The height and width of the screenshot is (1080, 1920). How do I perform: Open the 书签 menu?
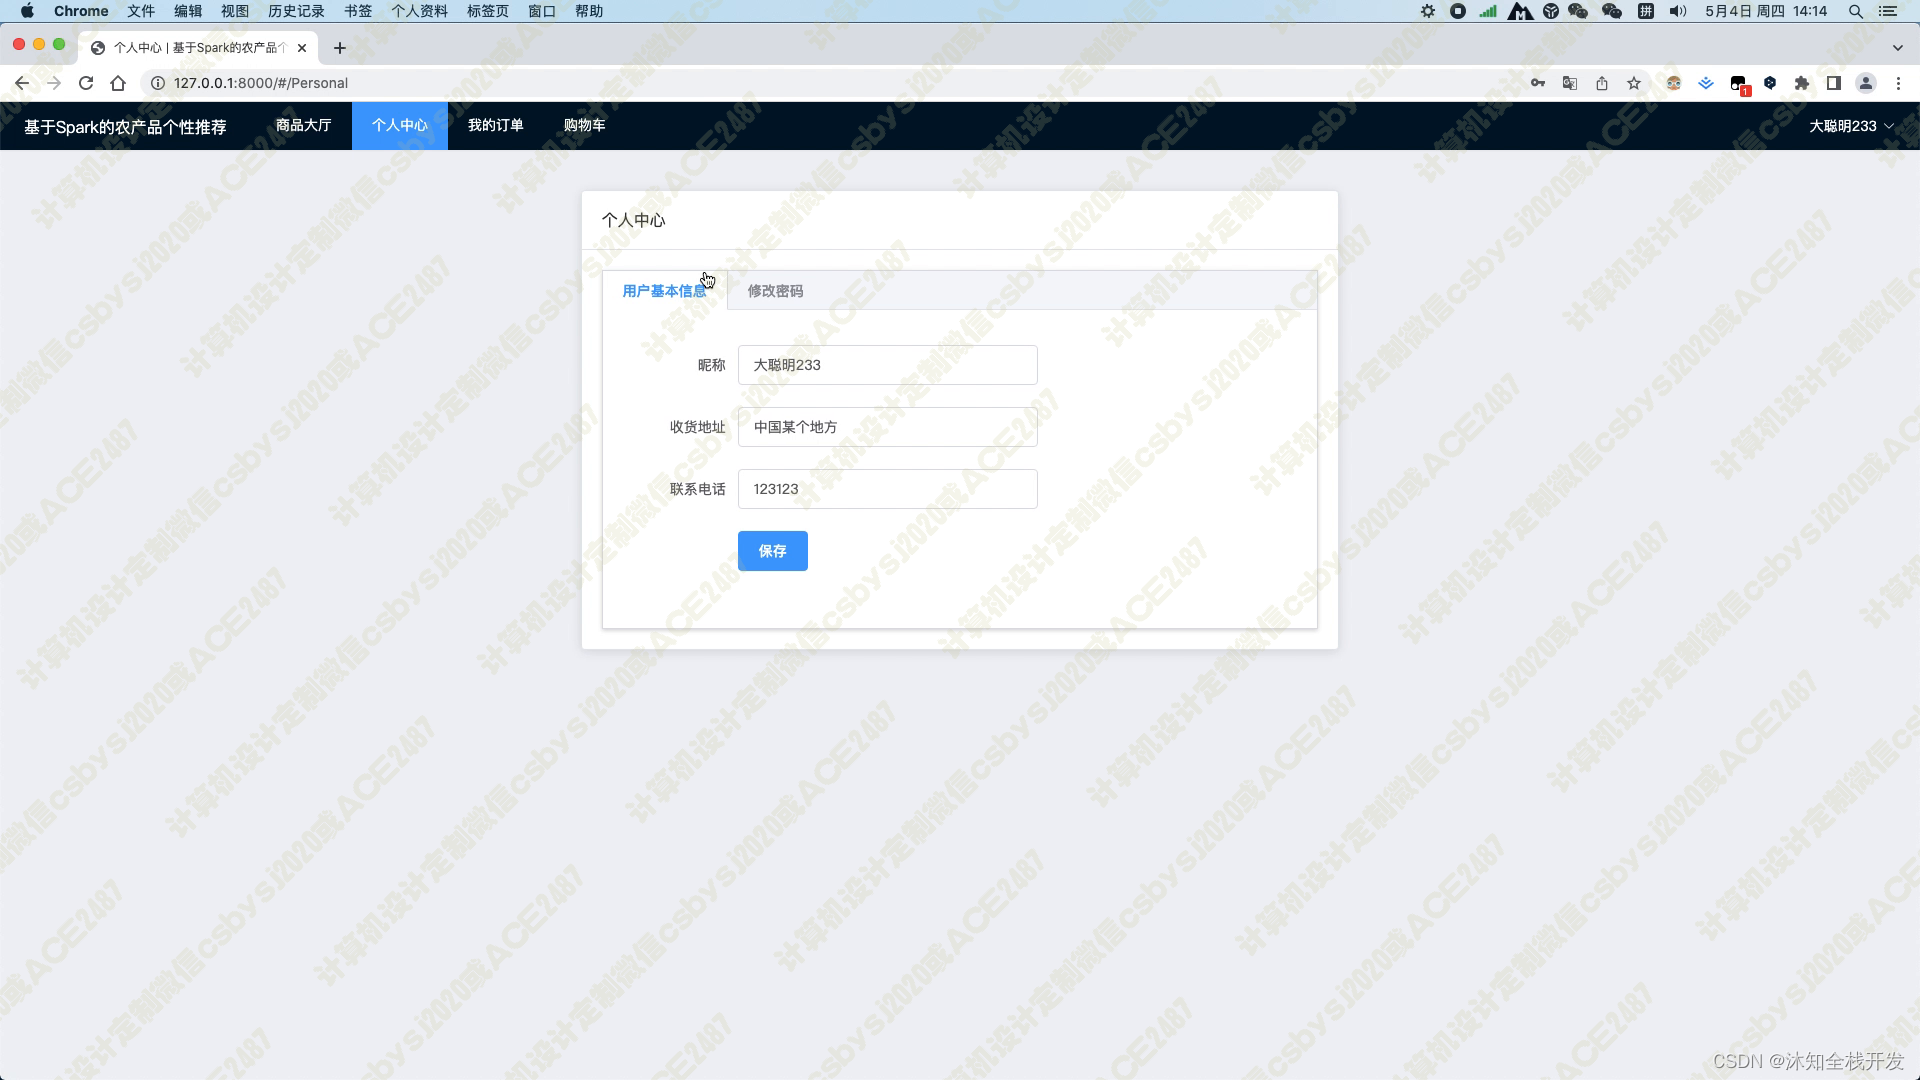[x=358, y=11]
